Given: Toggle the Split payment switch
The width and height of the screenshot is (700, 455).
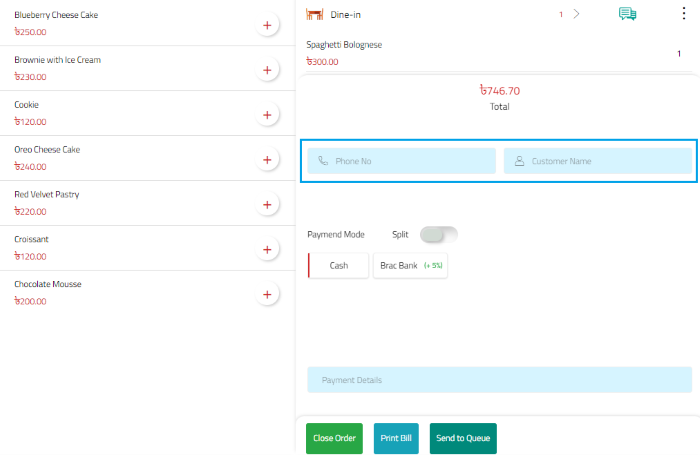Looking at the screenshot, I should 438,234.
